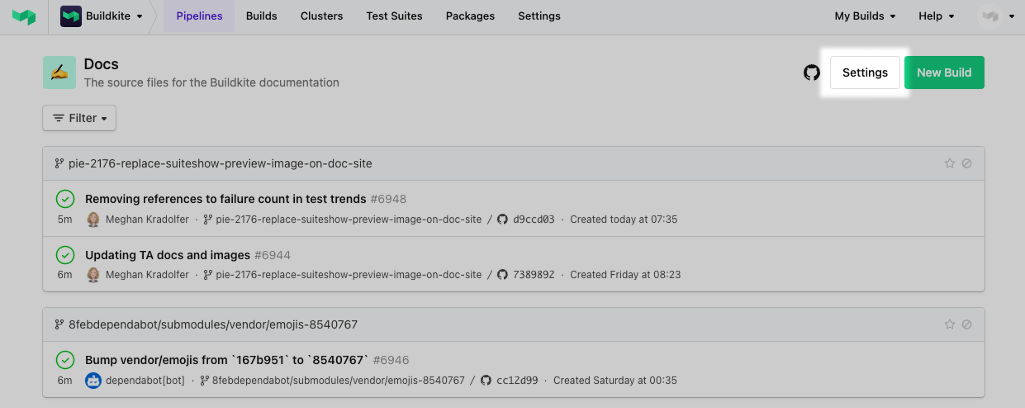Image resolution: width=1025 pixels, height=408 pixels.
Task: Click Meghan Kradolfer avatar on build #6948
Action: [x=93, y=219]
